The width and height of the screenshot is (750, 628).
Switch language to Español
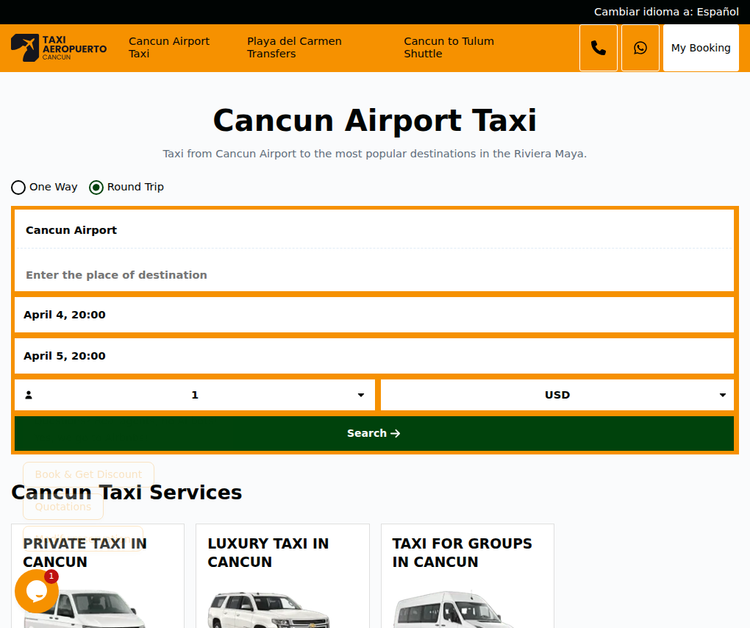(666, 11)
